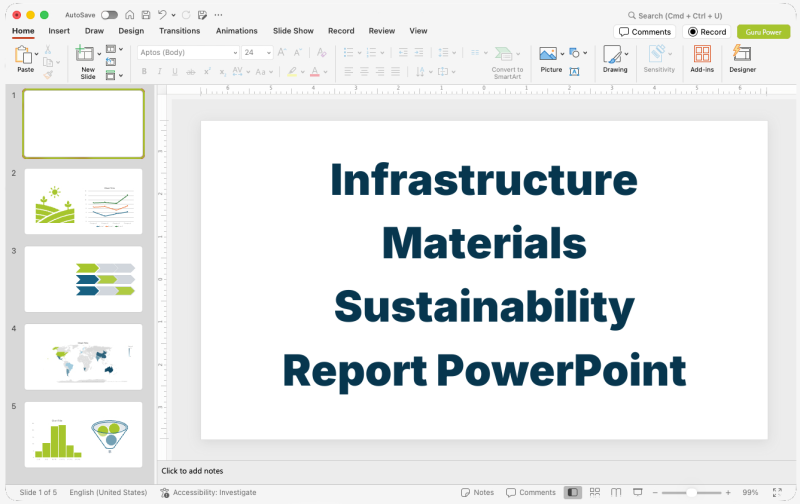Click the Increase Font Size icon
This screenshot has width=800, height=504.
[x=282, y=52]
